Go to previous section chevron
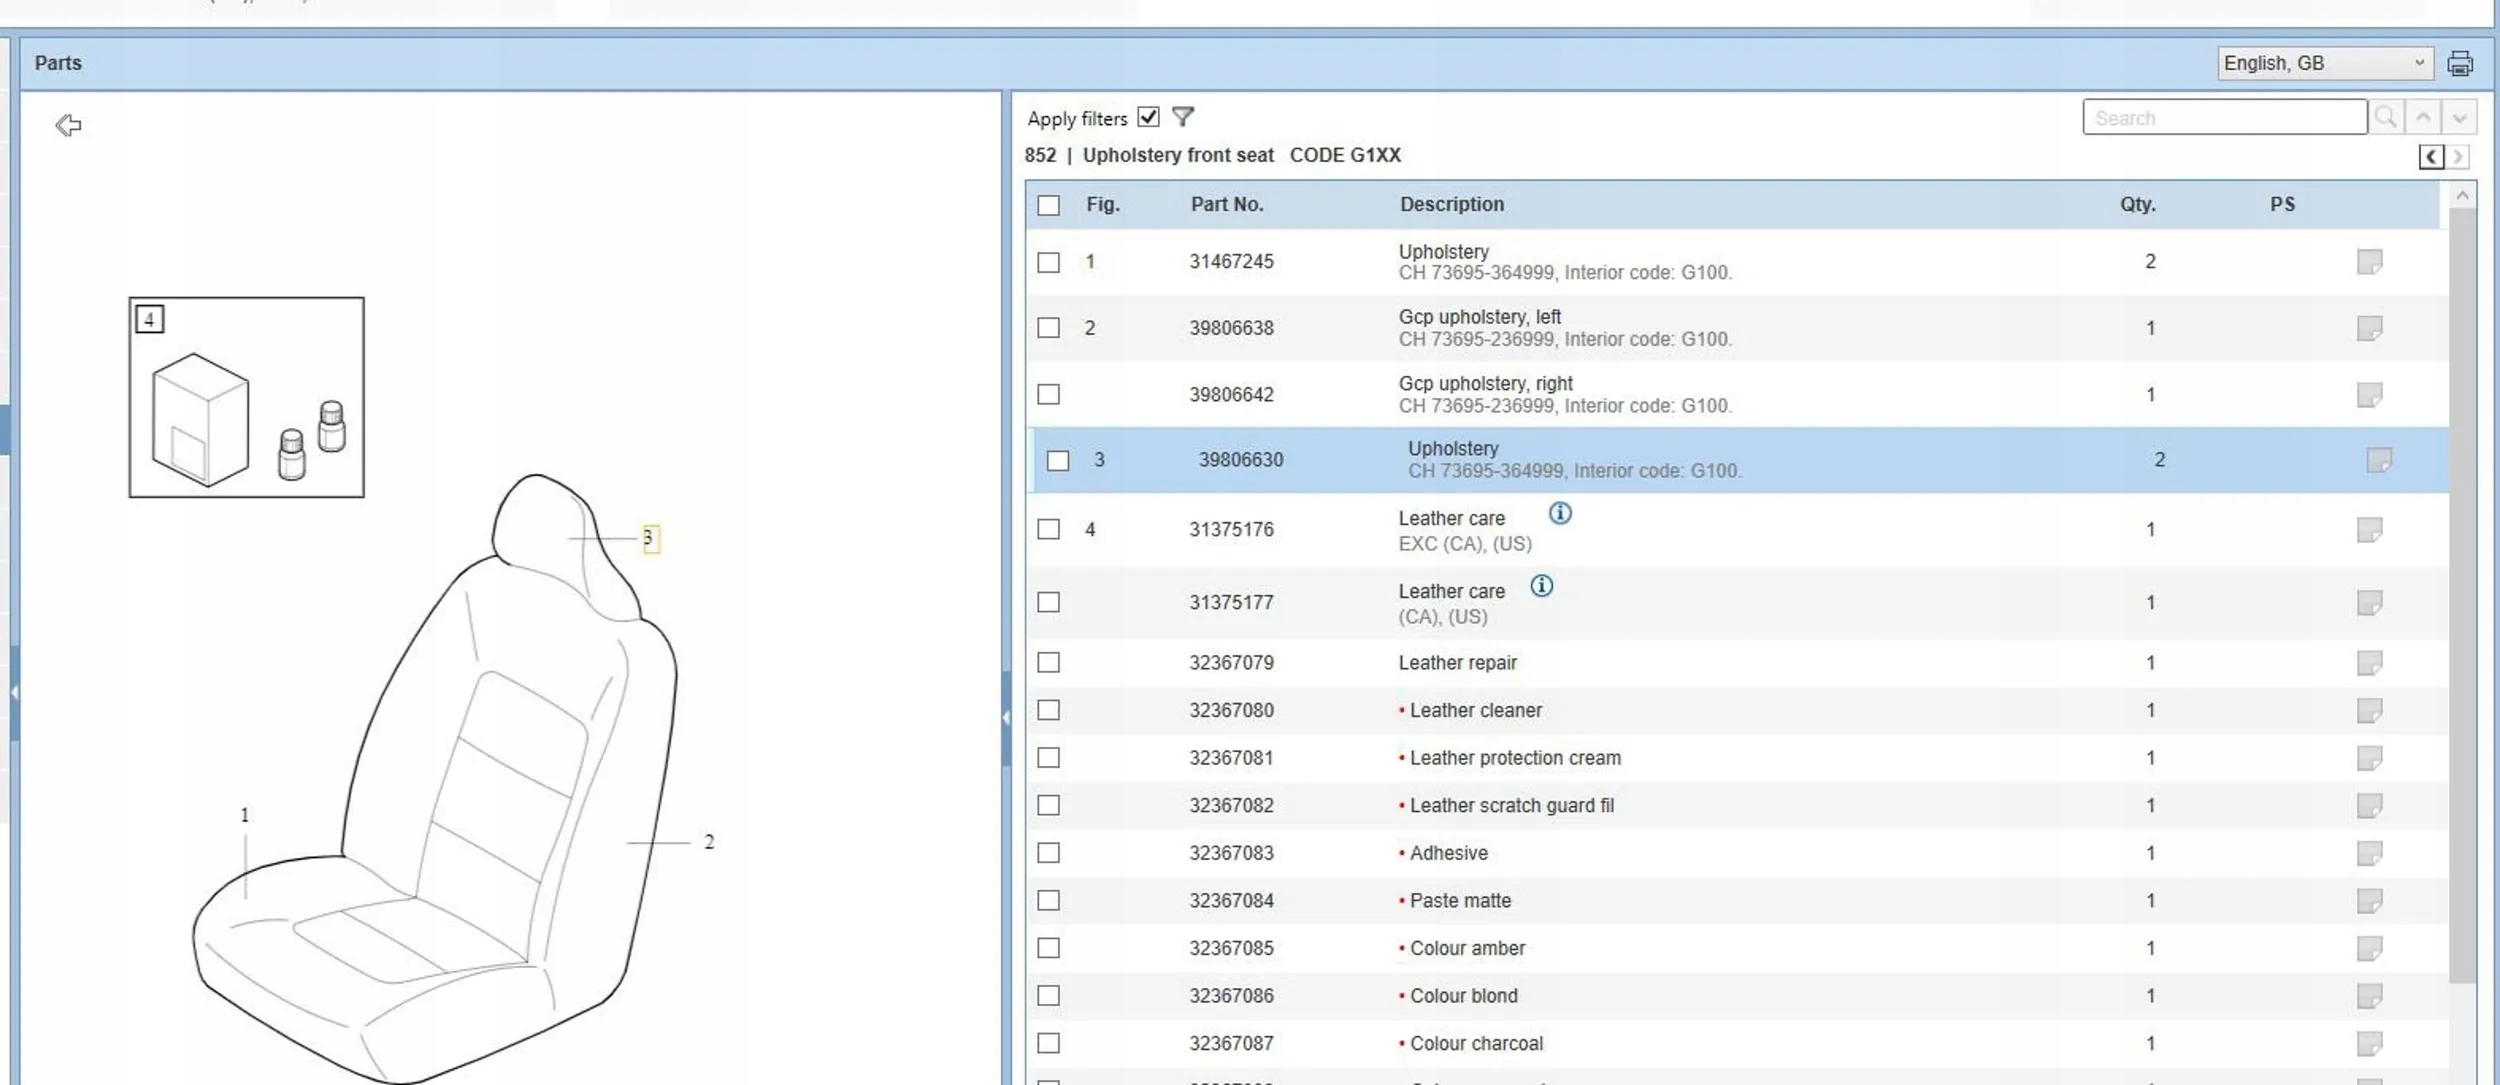This screenshot has height=1085, width=2500. (2431, 157)
